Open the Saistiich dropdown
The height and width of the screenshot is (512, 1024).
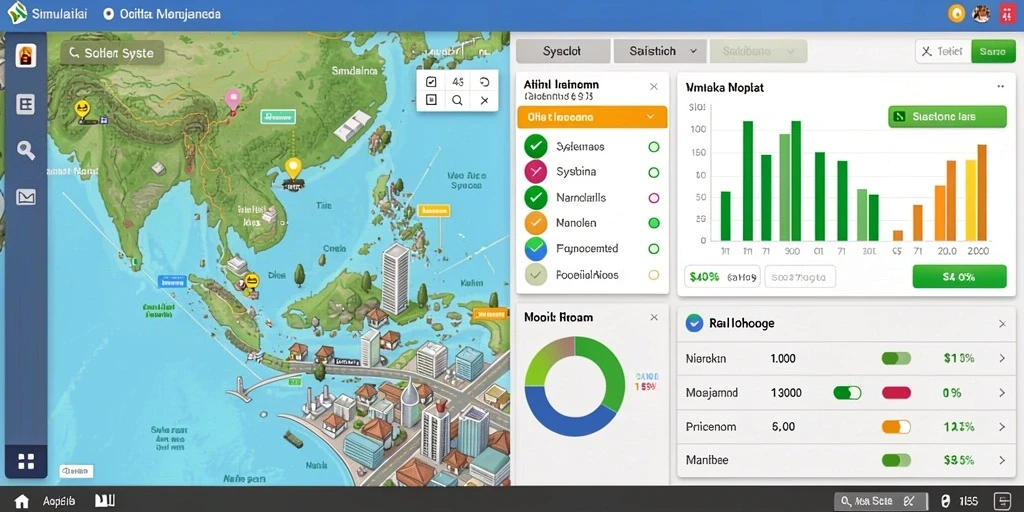click(x=660, y=51)
